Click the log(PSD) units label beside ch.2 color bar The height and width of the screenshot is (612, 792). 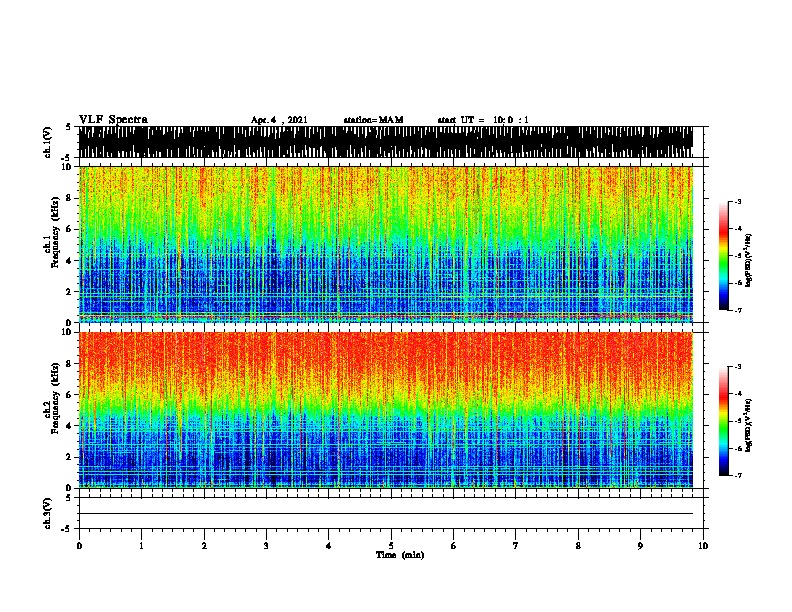(x=749, y=425)
